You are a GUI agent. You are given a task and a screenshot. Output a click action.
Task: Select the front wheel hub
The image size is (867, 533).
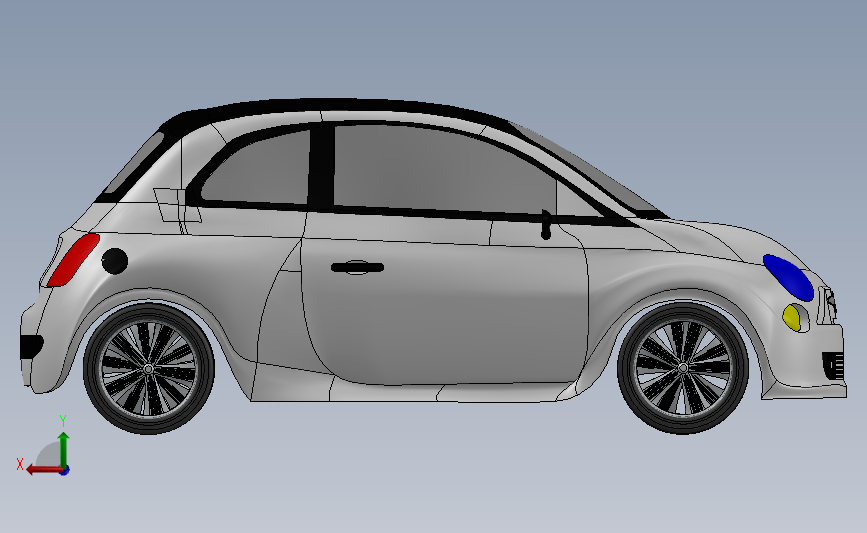tap(683, 368)
